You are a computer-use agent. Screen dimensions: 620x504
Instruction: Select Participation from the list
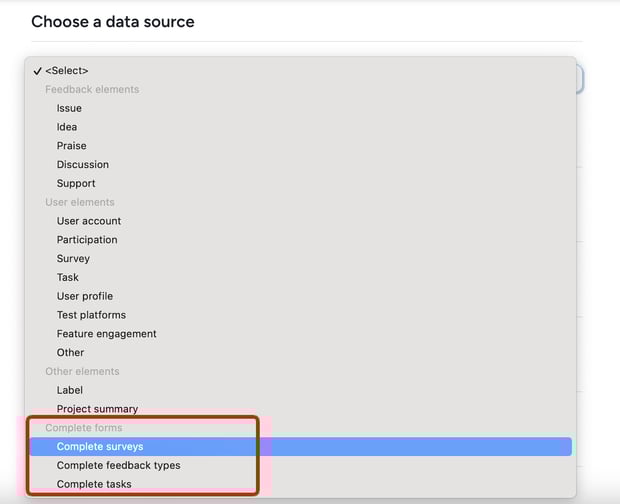301,240
